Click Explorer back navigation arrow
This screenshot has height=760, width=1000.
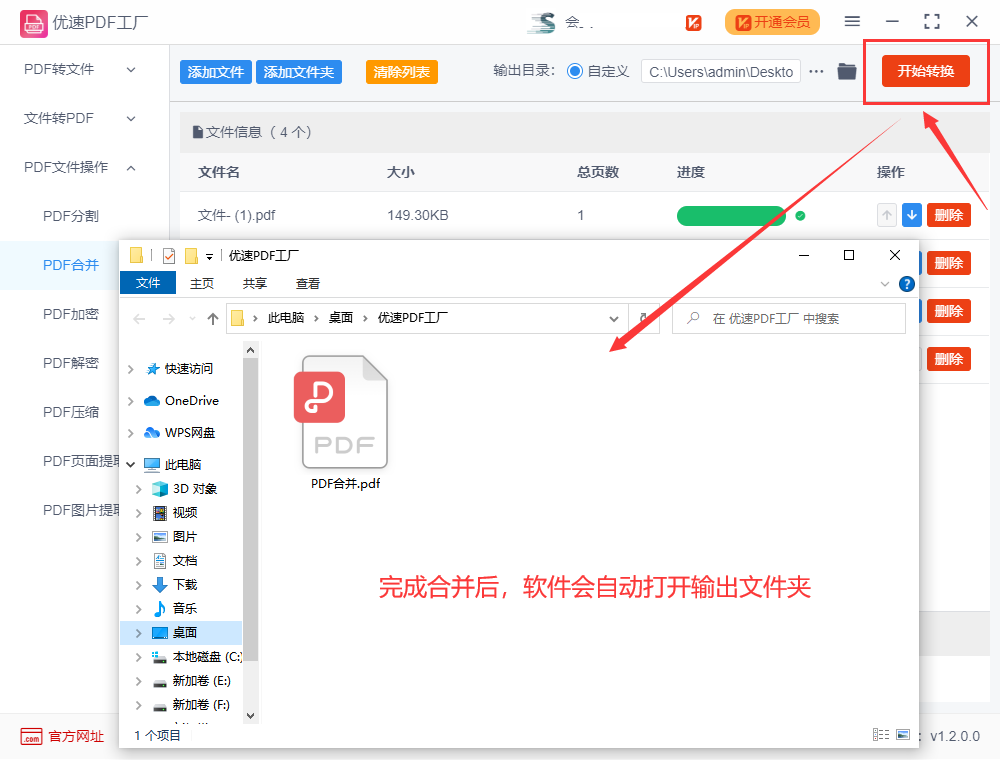coord(139,318)
